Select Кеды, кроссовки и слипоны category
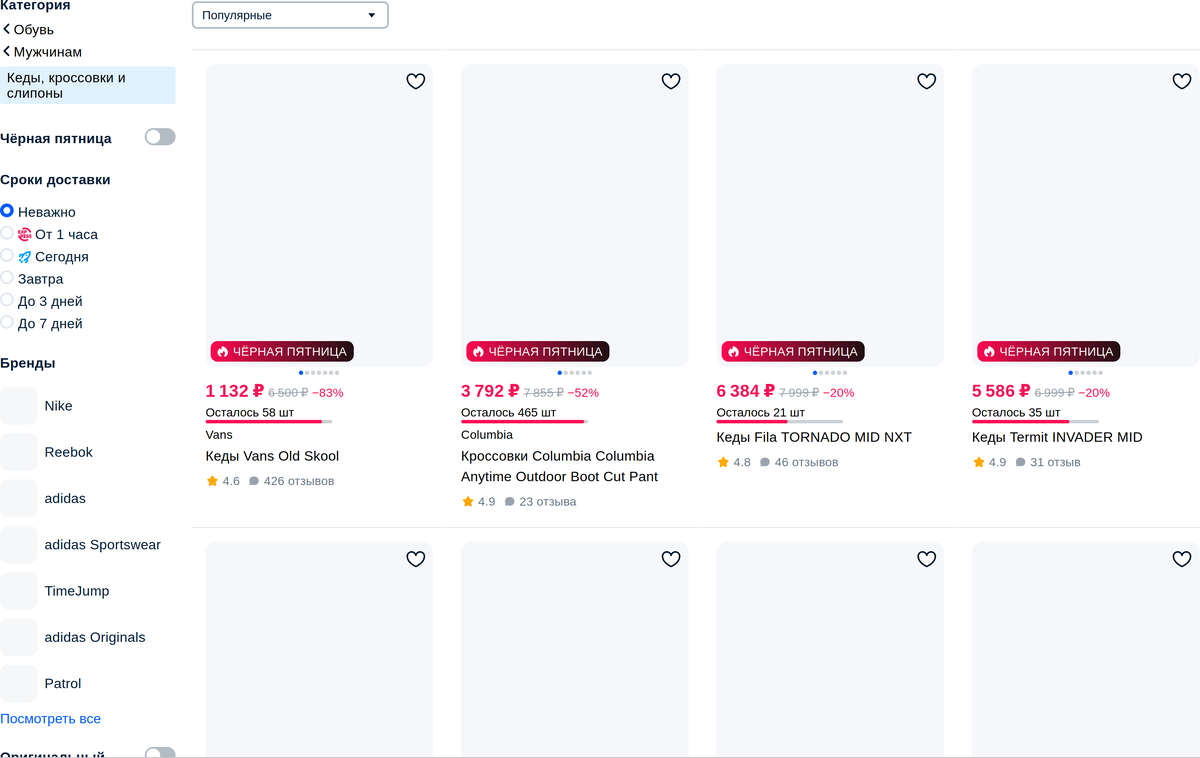The height and width of the screenshot is (758, 1200). (x=87, y=85)
